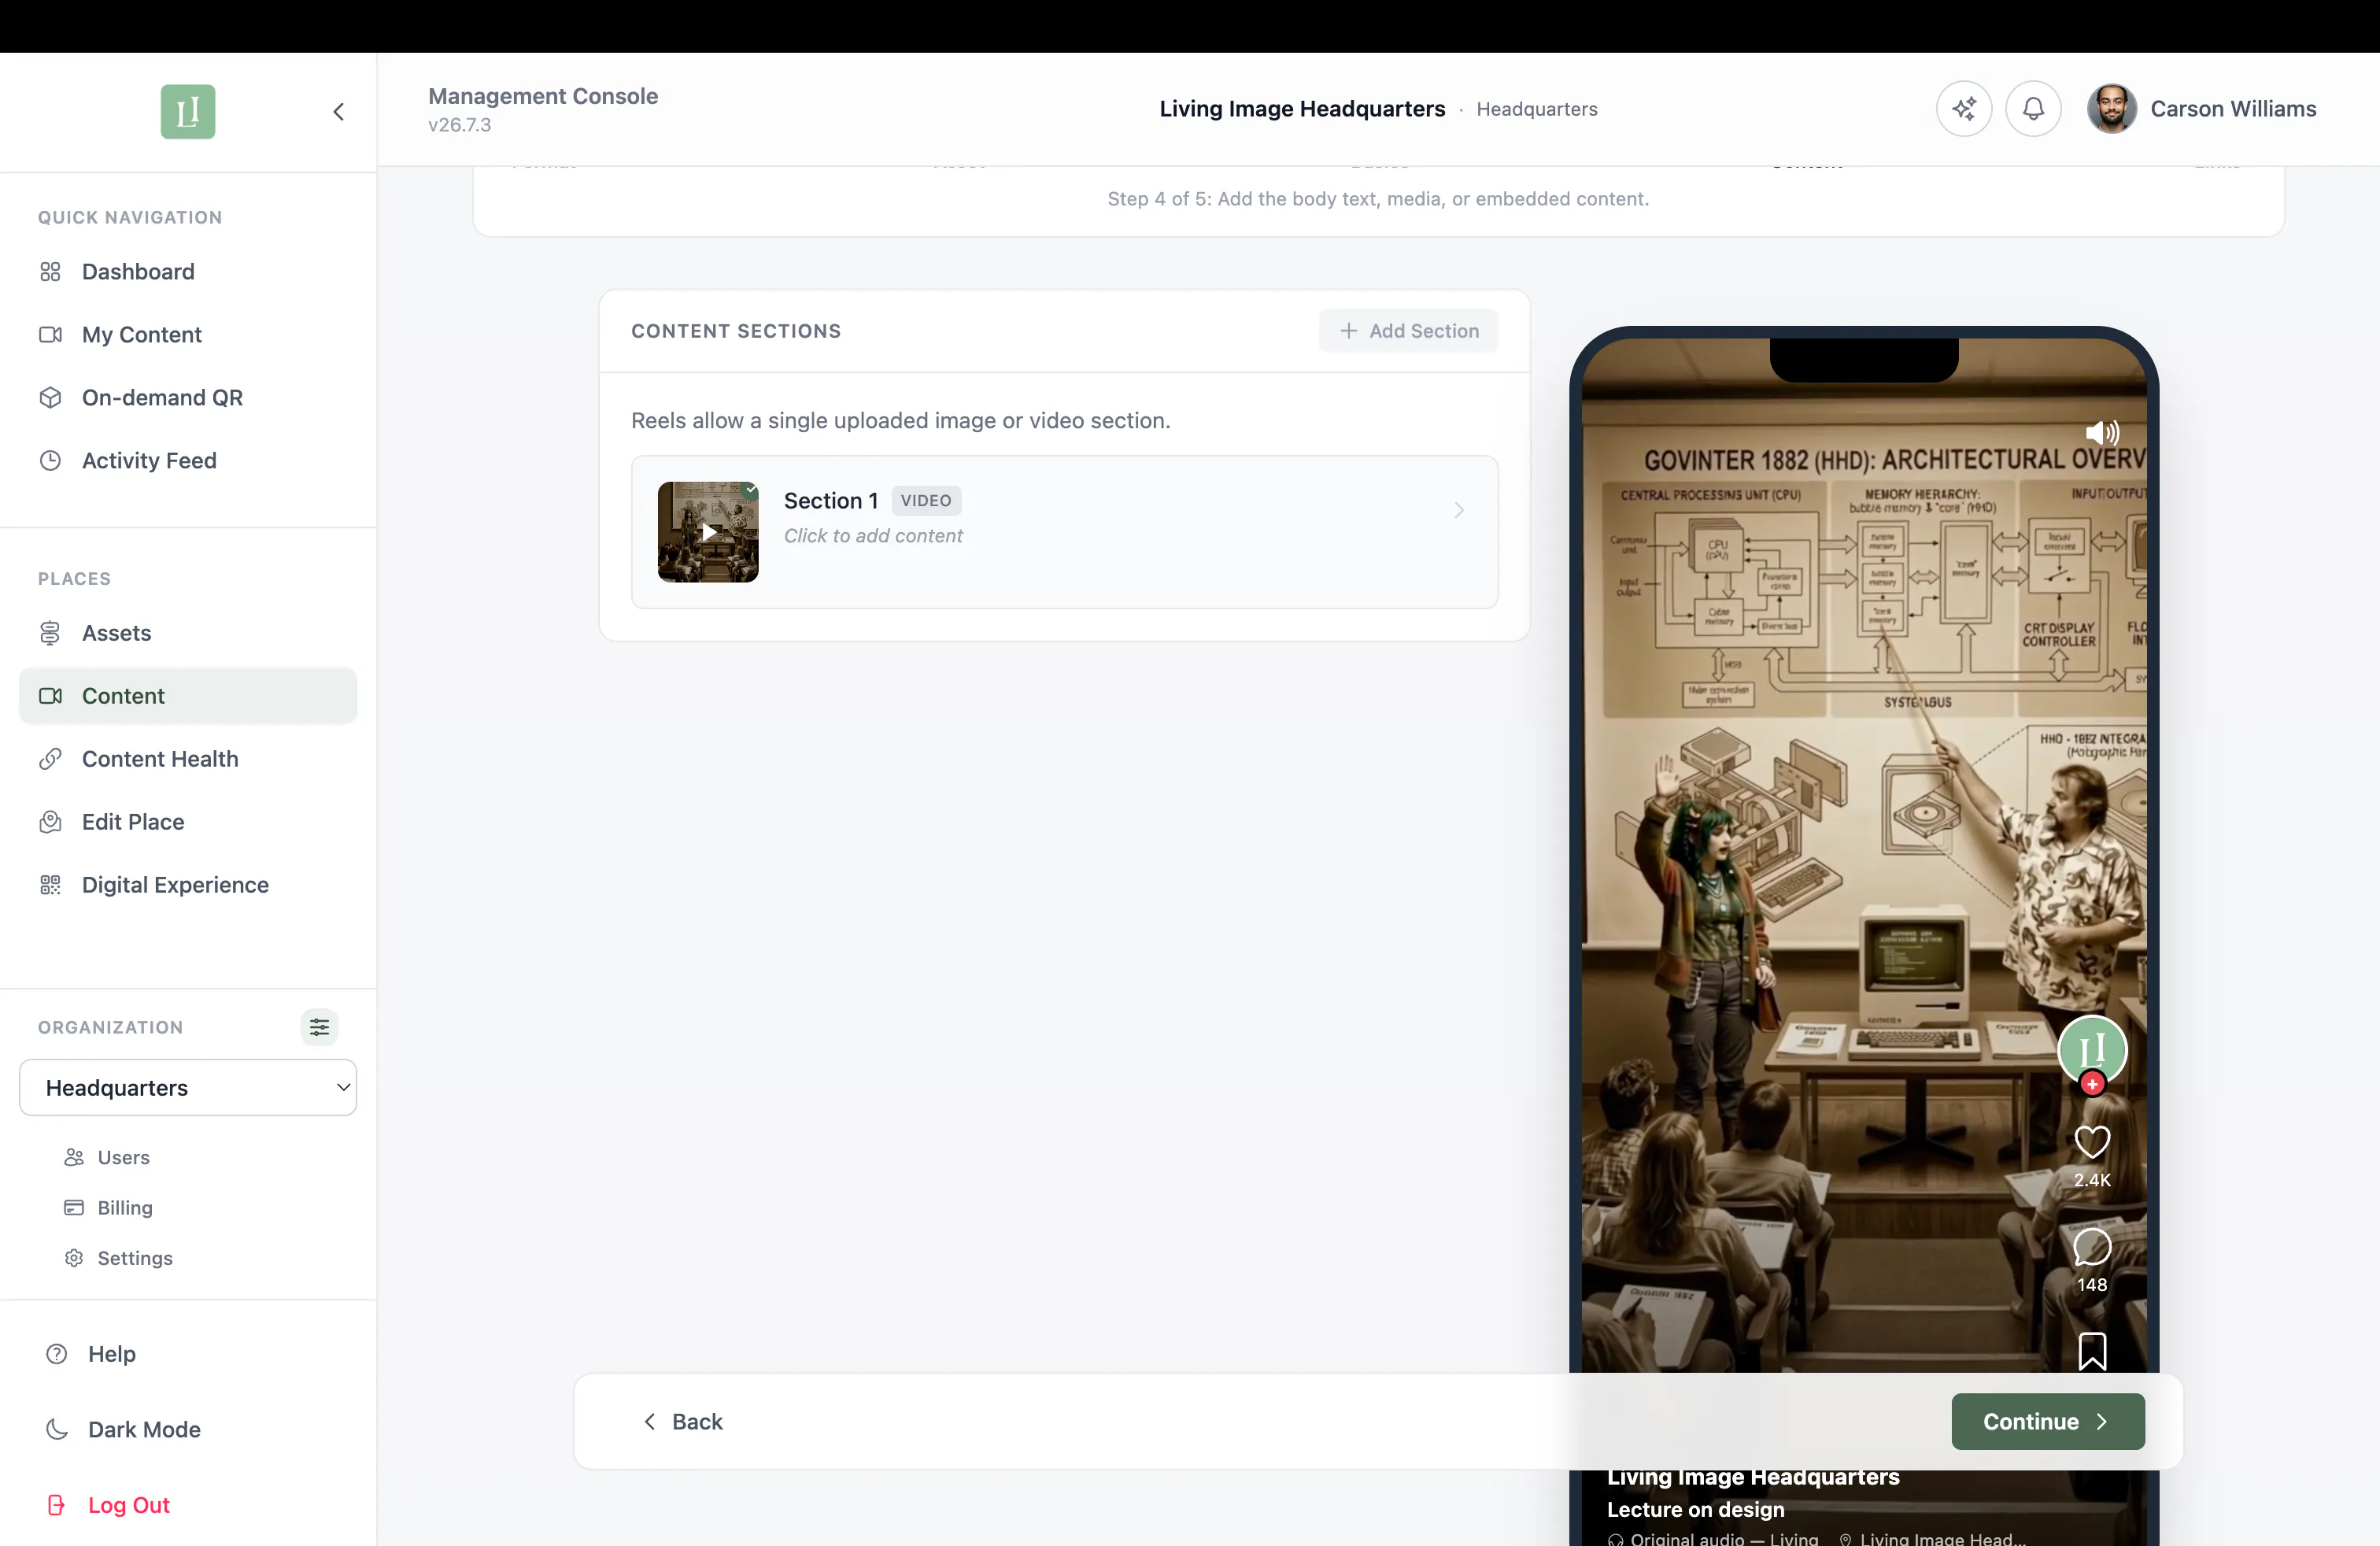Click the My Content camera icon
The image size is (2380, 1546).
point(50,335)
